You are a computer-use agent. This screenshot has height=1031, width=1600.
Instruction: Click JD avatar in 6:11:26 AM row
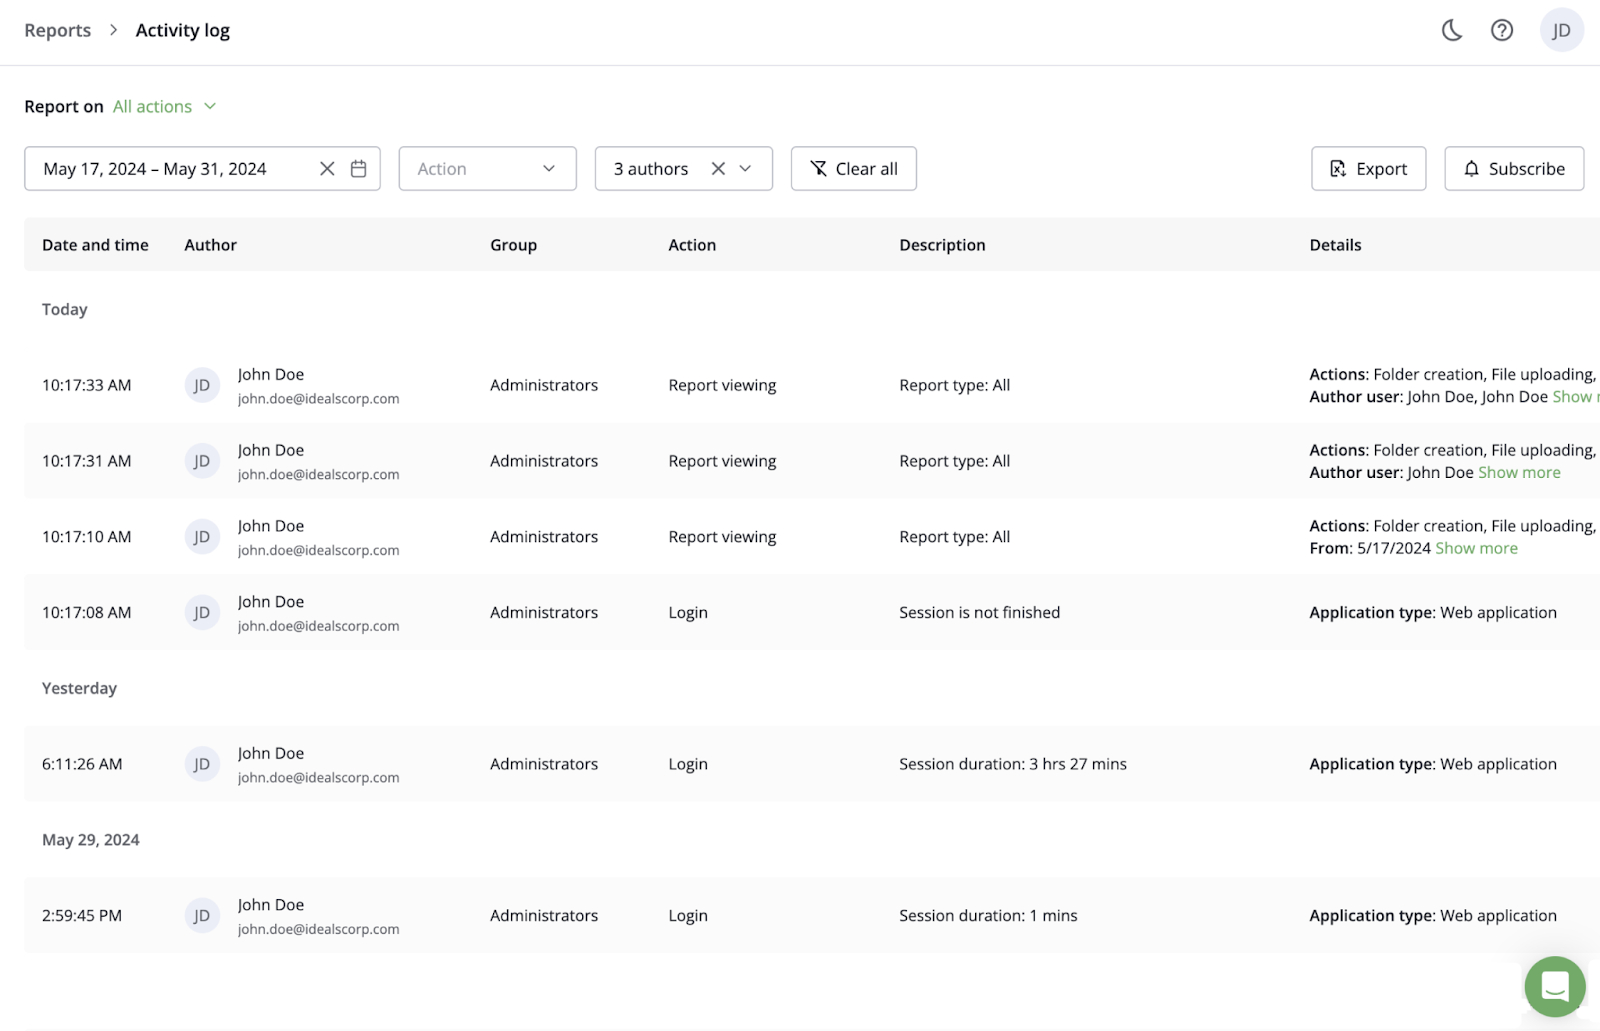click(202, 764)
